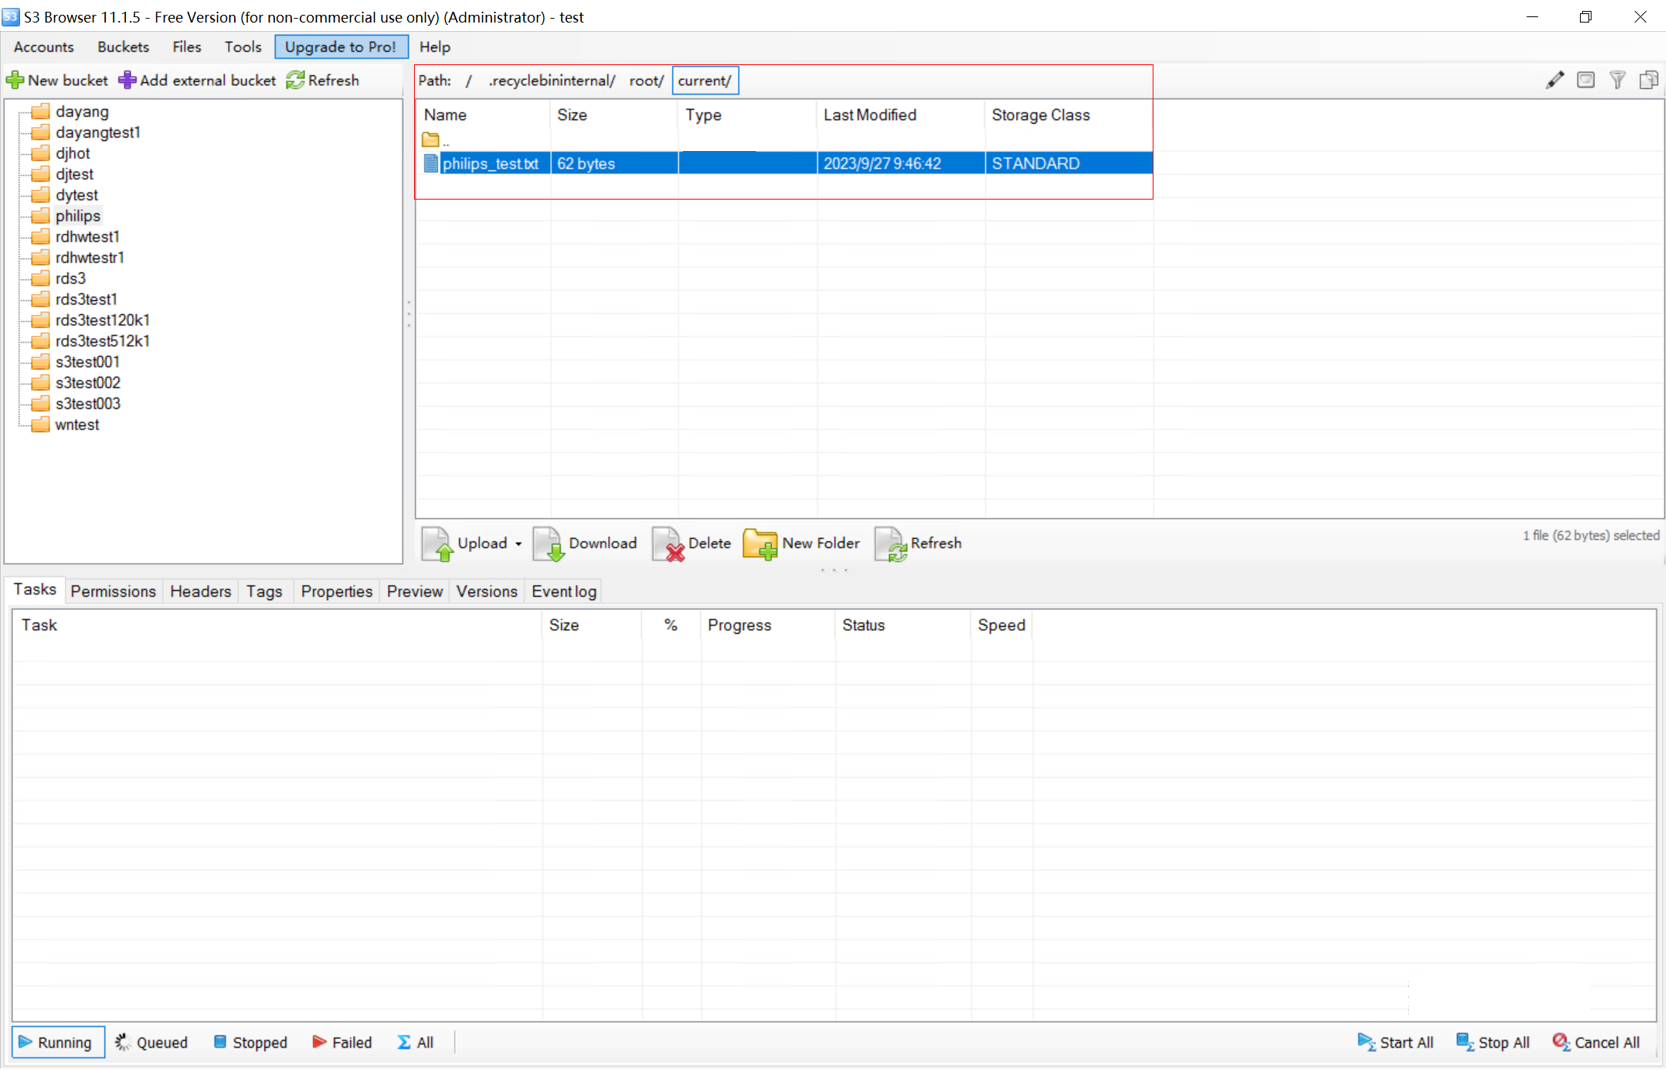Click the current/ path segment

(x=705, y=80)
